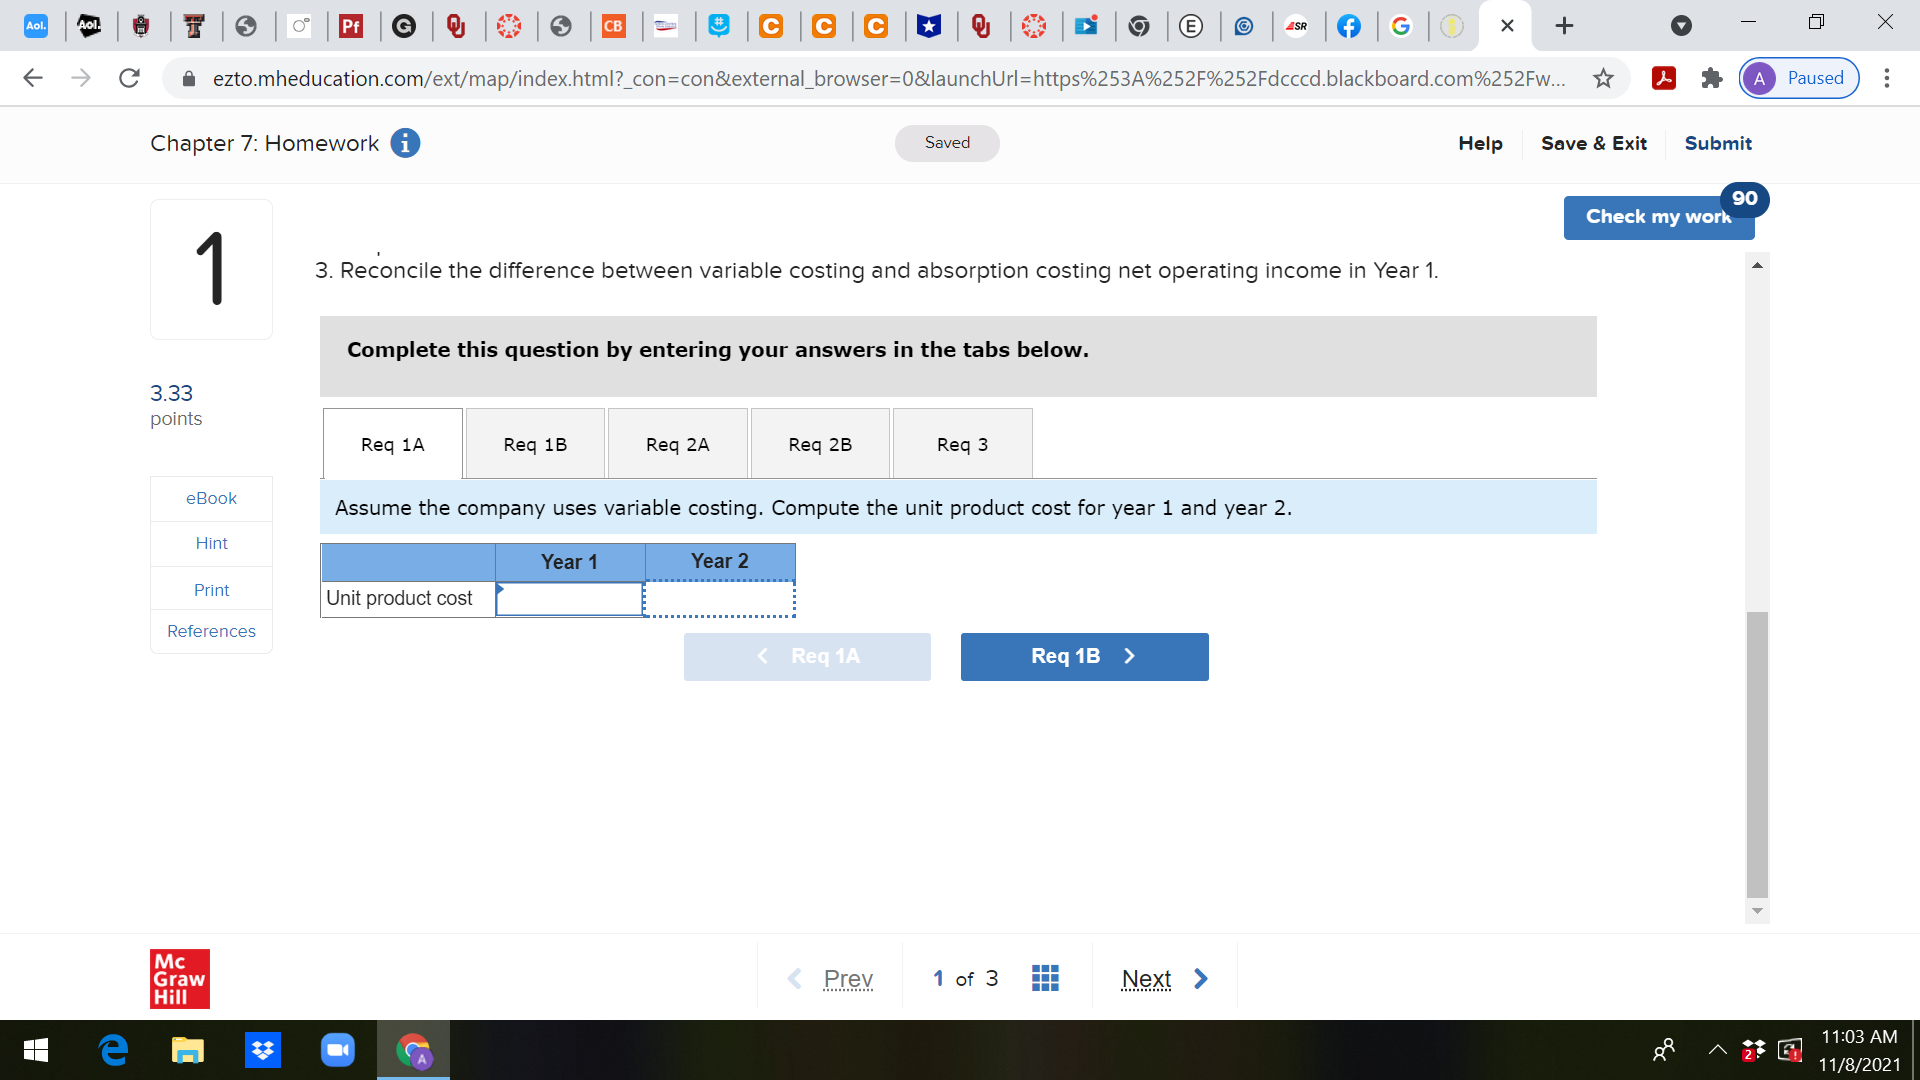1920x1080 pixels.
Task: Open the Facebook pinned tab
Action: (x=1350, y=27)
